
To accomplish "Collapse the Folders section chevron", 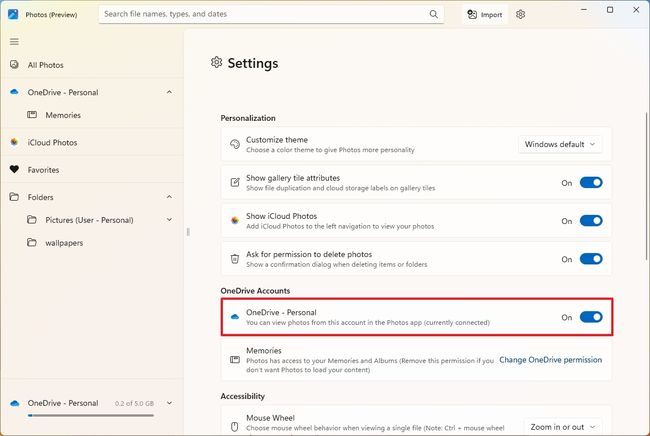I will point(169,197).
